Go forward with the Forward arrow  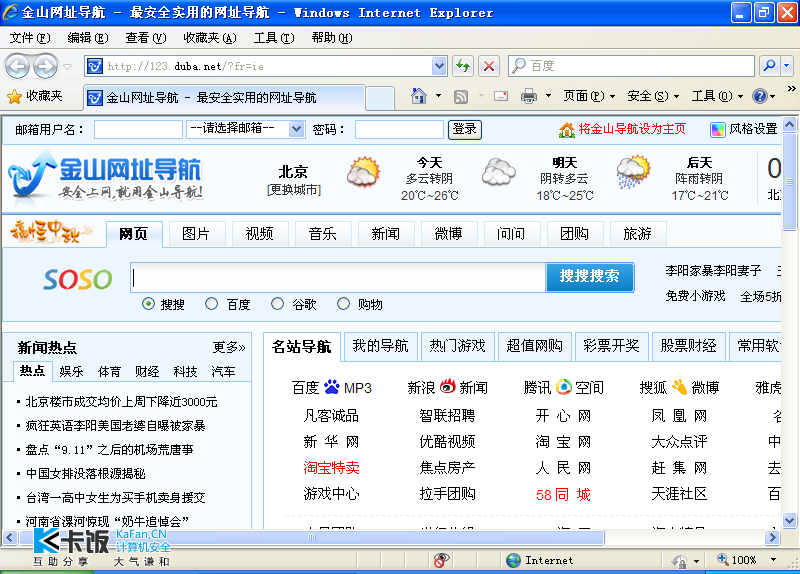(46, 66)
